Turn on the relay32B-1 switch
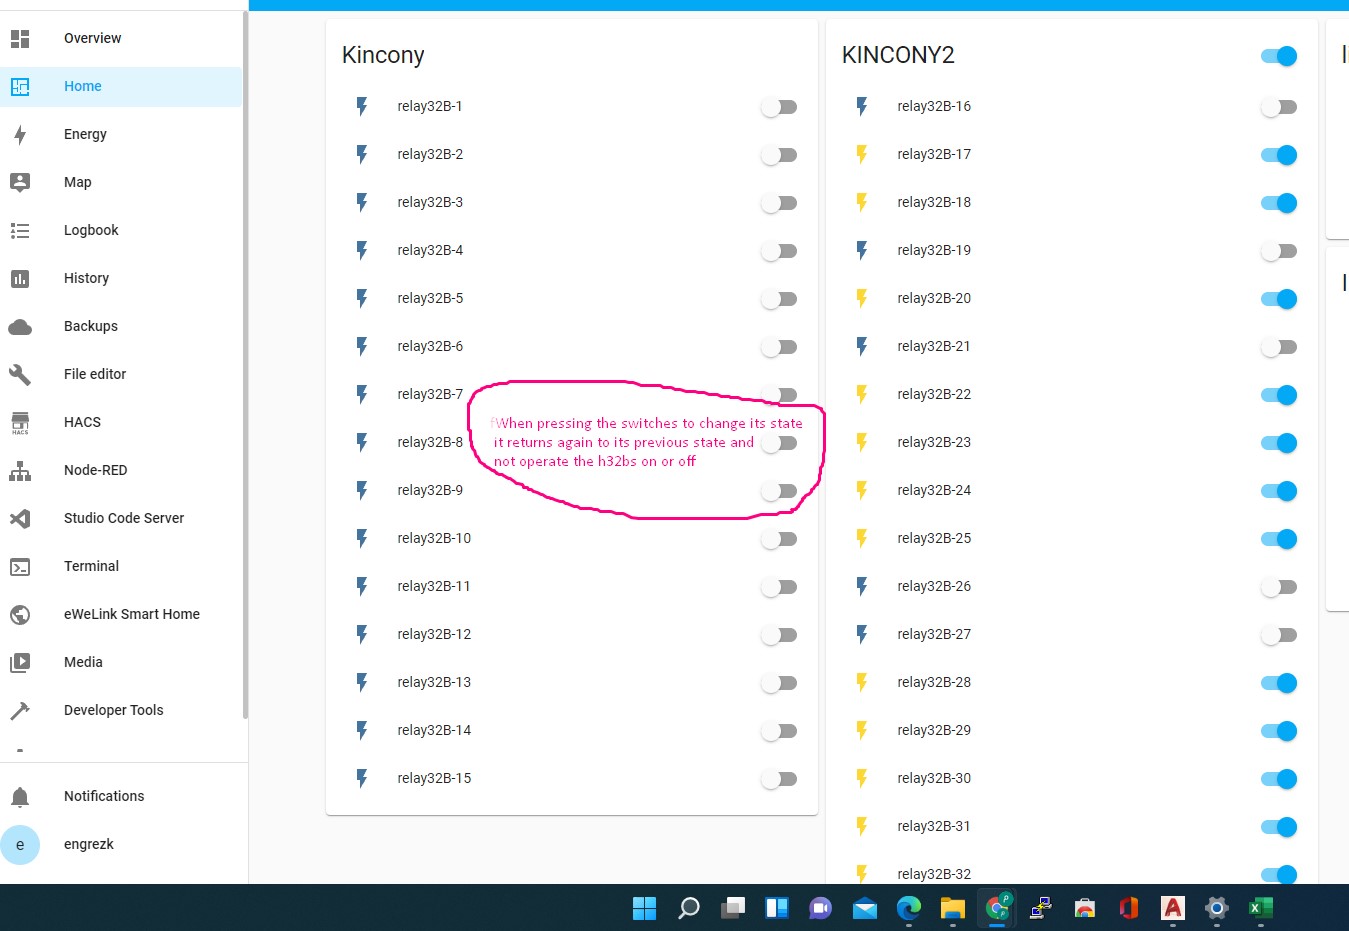1349x931 pixels. coord(778,107)
